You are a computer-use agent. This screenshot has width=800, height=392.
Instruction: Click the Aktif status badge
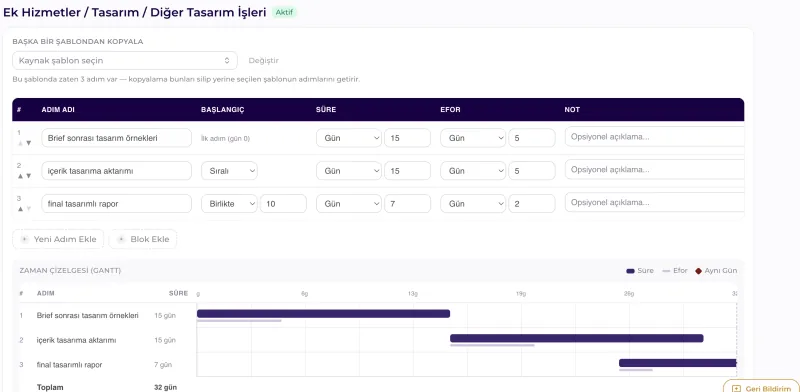[284, 12]
